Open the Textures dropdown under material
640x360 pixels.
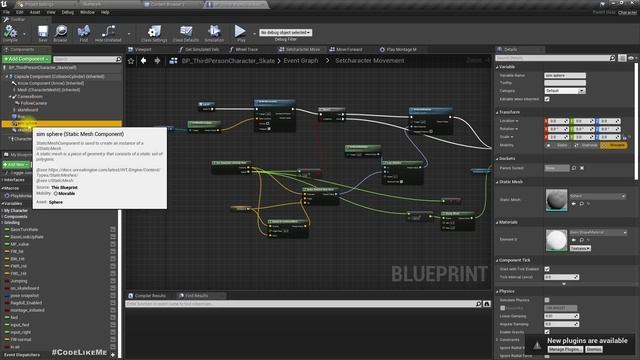(x=580, y=248)
